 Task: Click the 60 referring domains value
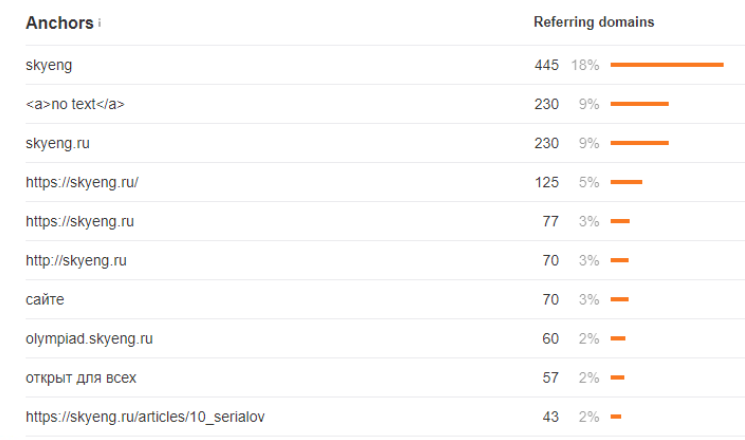(550, 338)
